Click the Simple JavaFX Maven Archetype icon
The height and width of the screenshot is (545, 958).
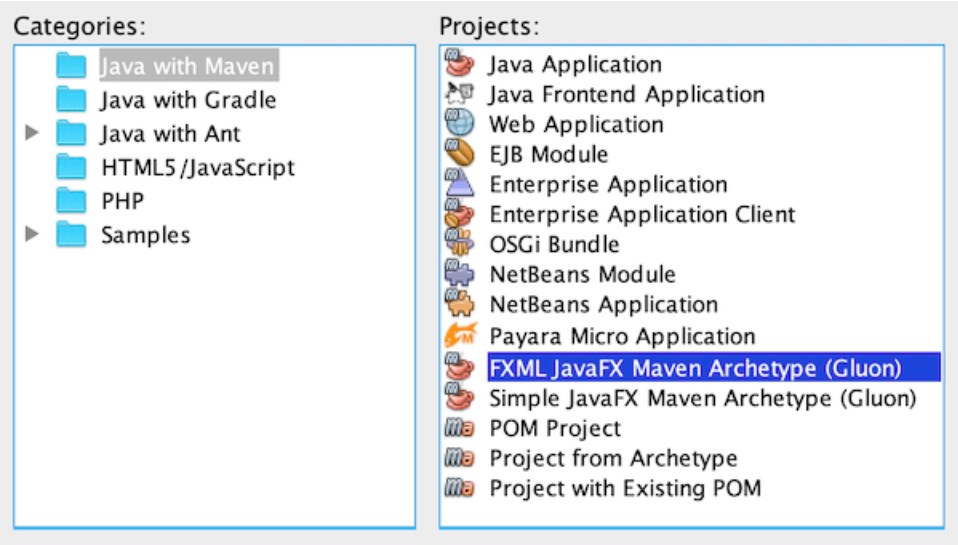tap(459, 397)
